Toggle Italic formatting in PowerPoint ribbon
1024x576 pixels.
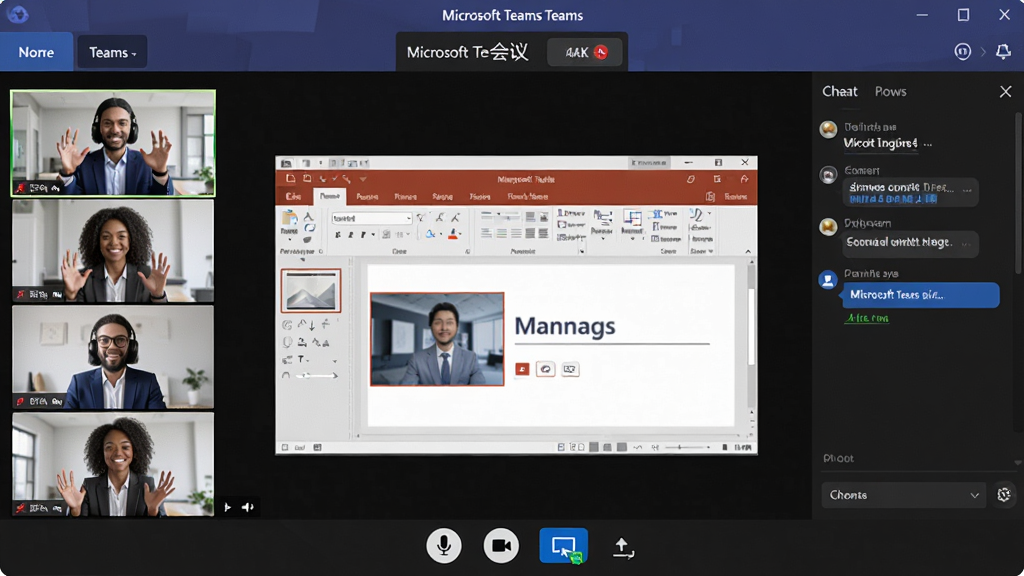[x=351, y=234]
